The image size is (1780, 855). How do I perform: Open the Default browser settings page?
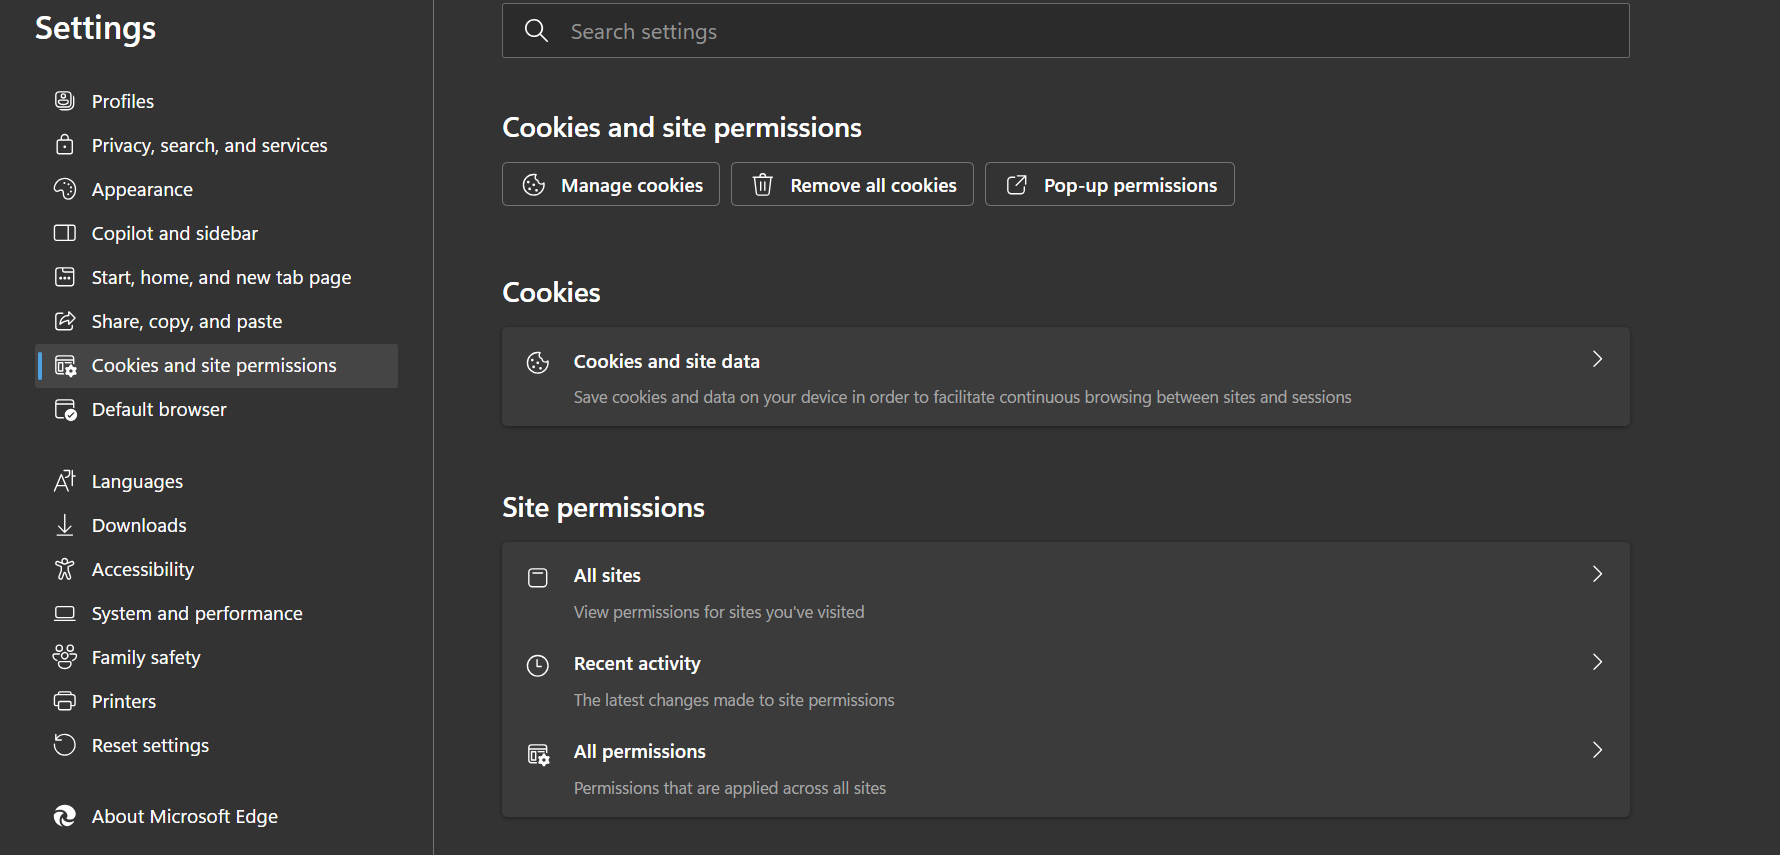(x=159, y=409)
